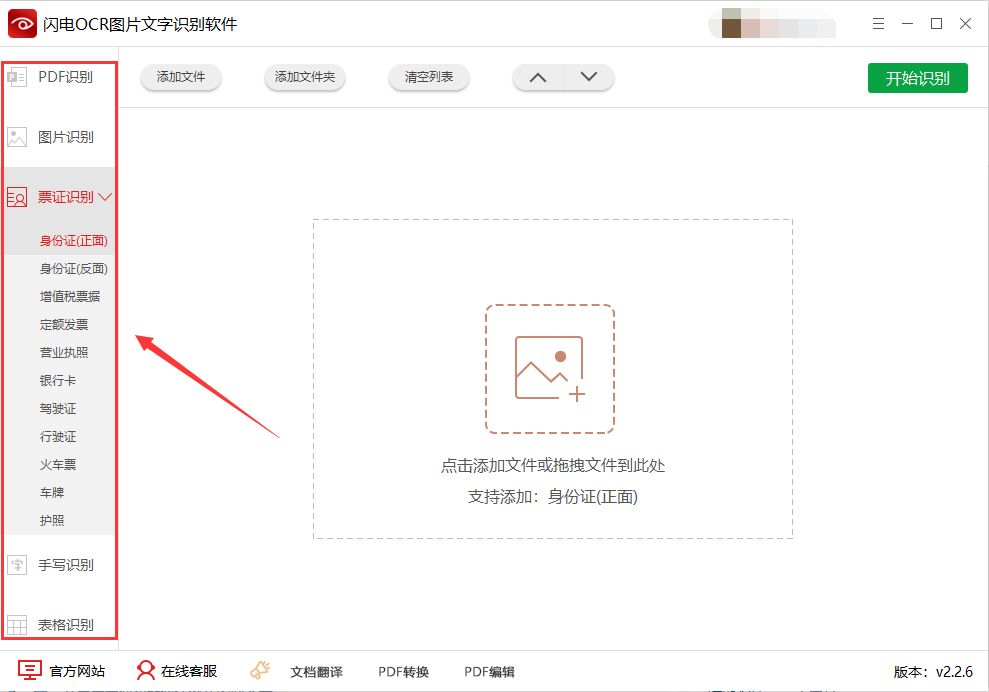Switch to 图片识别 mode
The height and width of the screenshot is (692, 989).
pyautogui.click(x=66, y=137)
